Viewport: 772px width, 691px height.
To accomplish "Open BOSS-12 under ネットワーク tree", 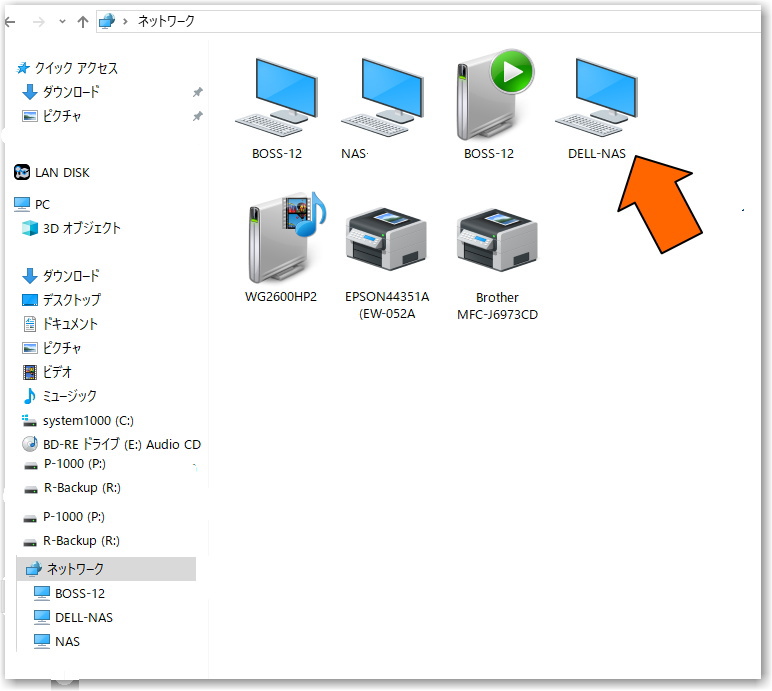I will click(x=69, y=593).
